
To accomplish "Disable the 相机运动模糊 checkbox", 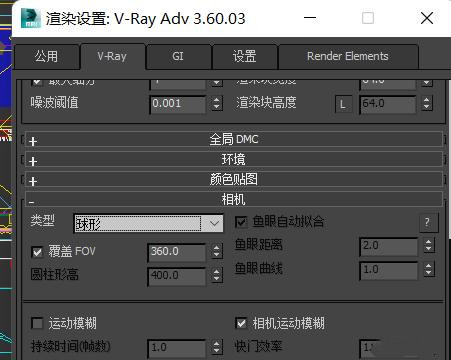I will click(x=241, y=323).
